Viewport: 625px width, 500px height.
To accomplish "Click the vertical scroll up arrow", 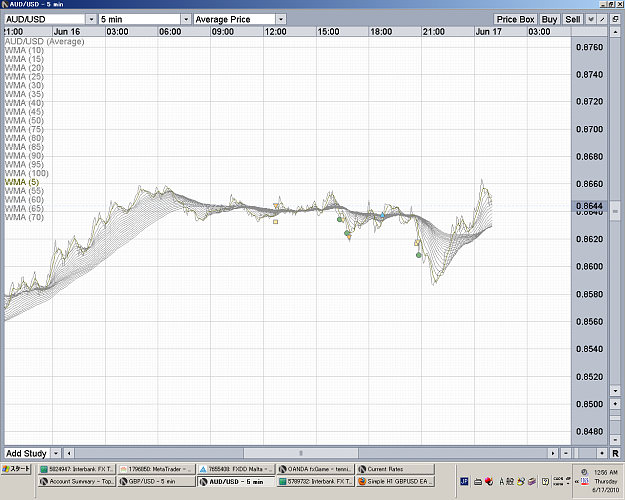I will coord(615,31).
